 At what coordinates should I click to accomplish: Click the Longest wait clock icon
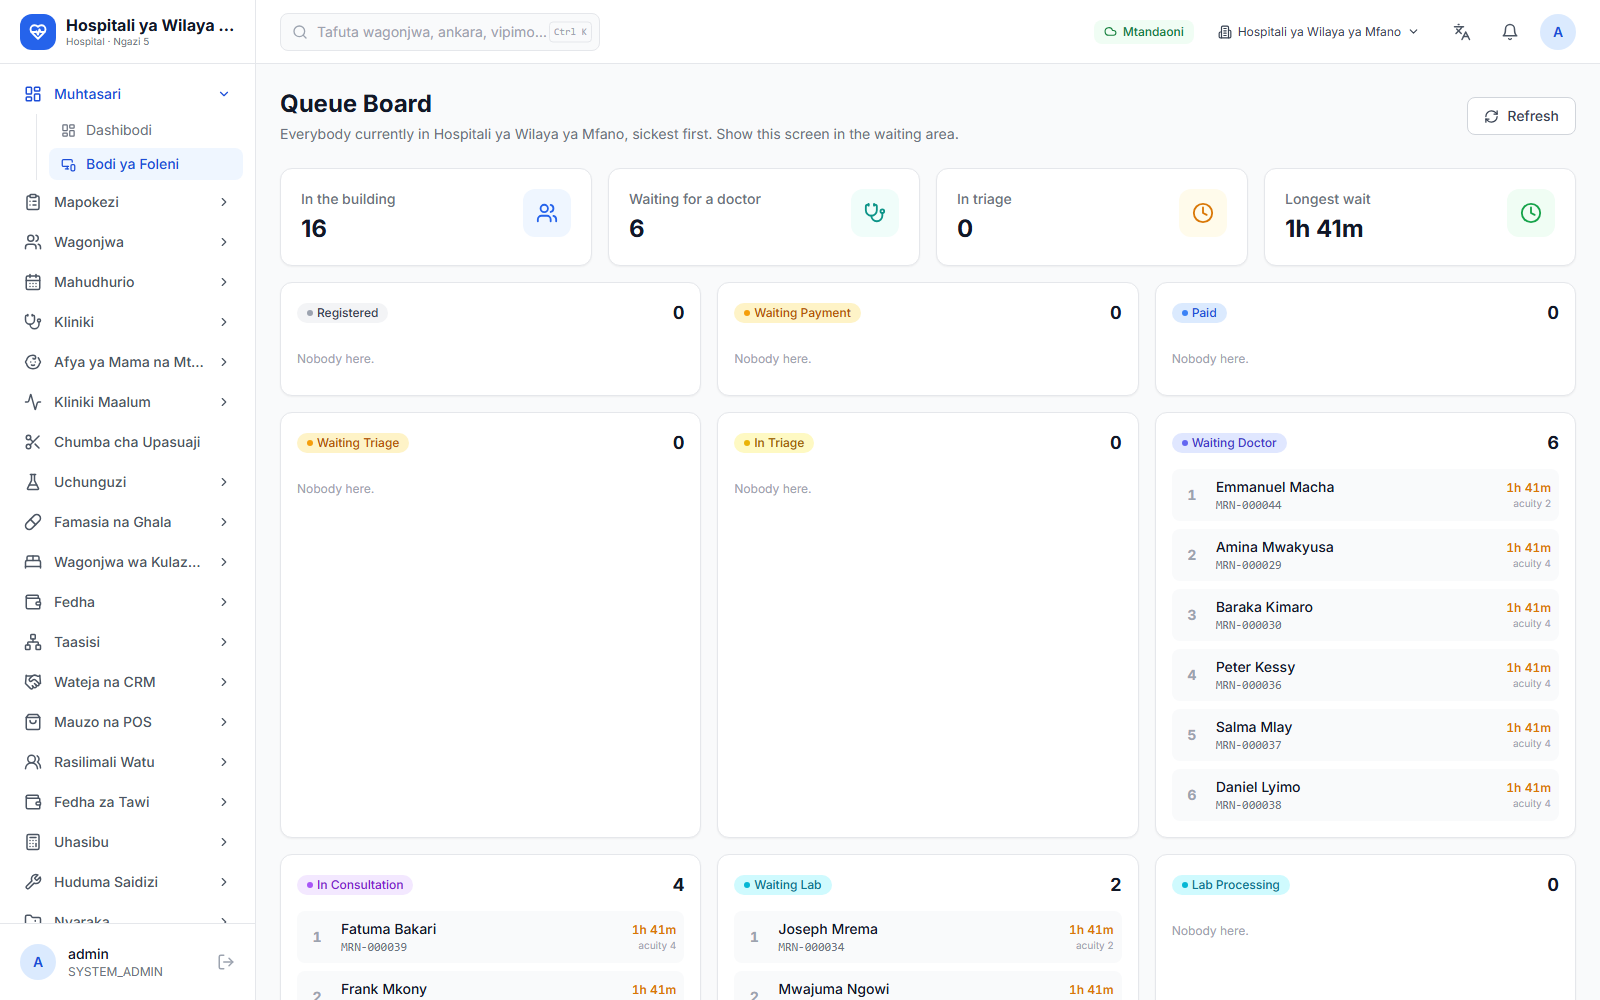[x=1531, y=213]
